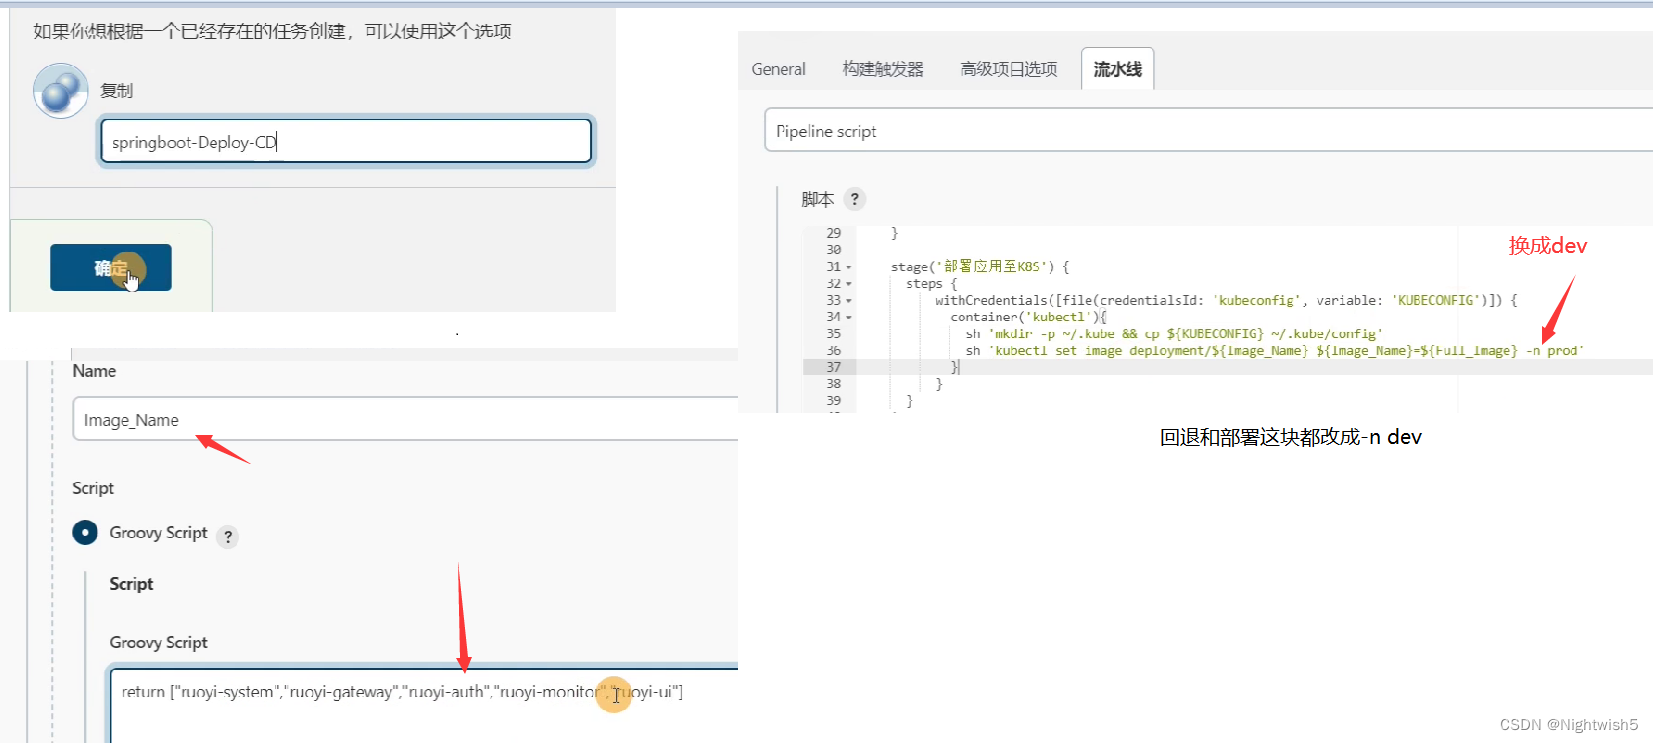Open the General tab
Screen dimensions: 1653x743
[778, 69]
